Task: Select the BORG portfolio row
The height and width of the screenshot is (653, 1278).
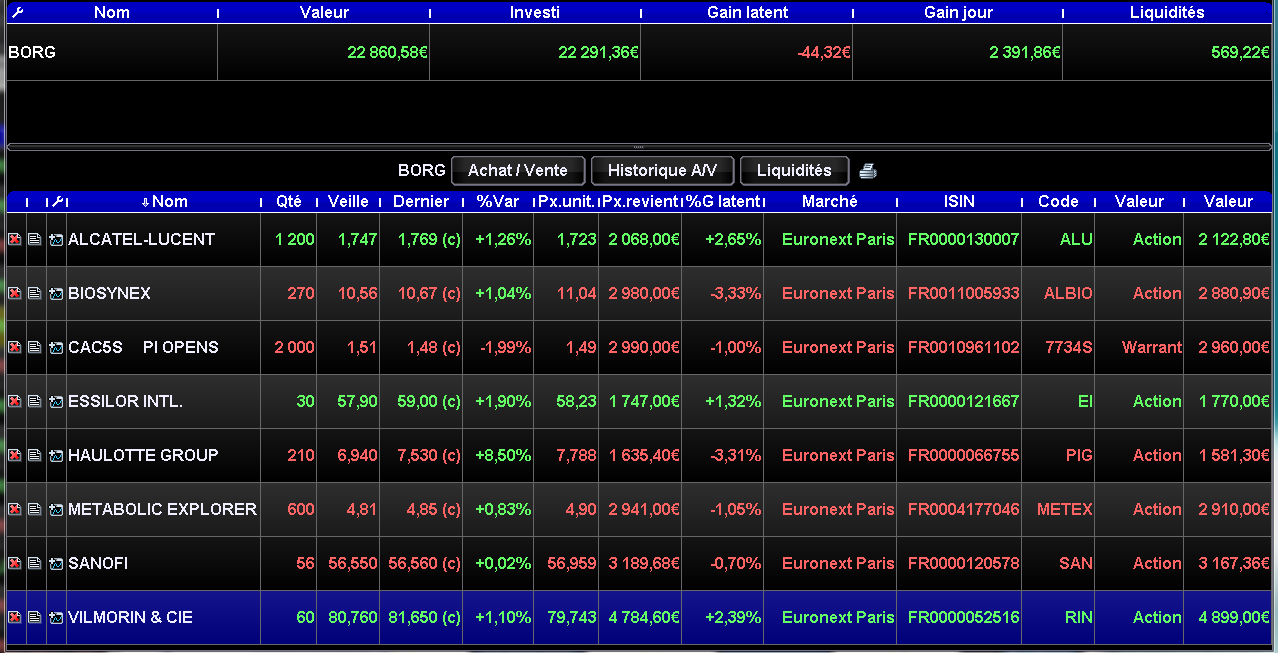Action: tap(639, 52)
